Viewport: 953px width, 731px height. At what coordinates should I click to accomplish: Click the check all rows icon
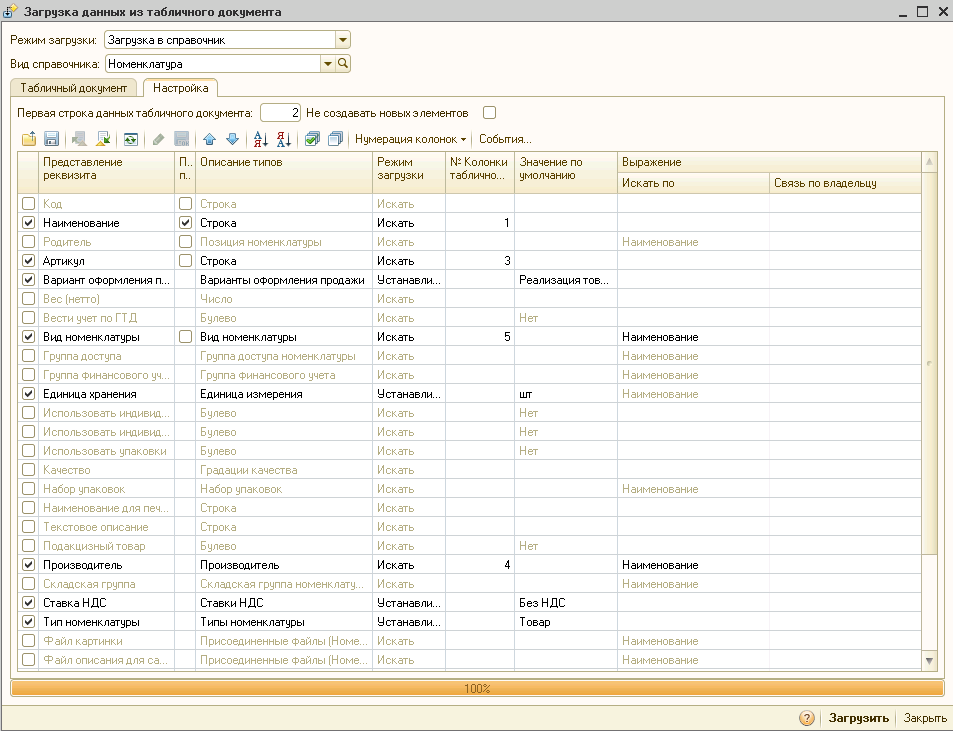312,139
